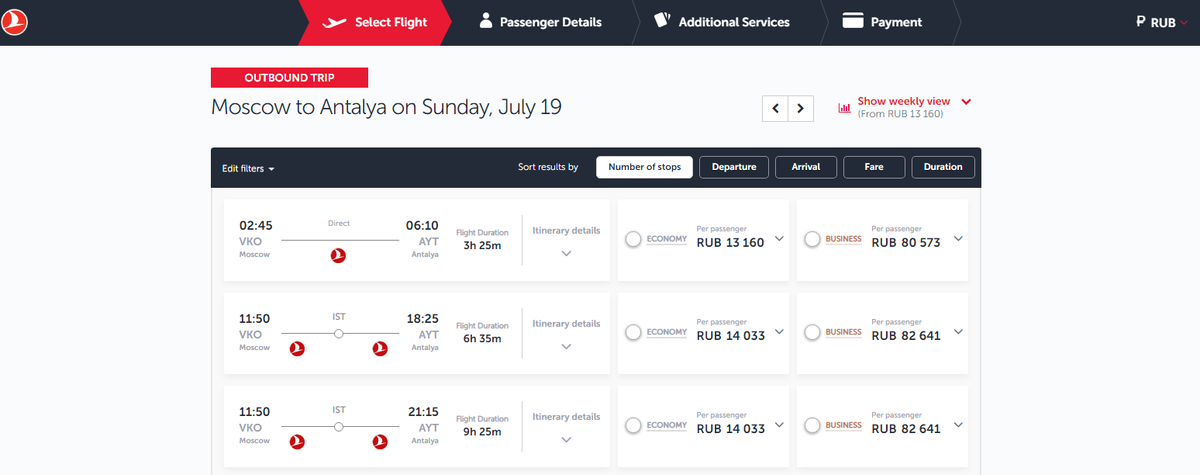Go to next day with right arrow
This screenshot has height=475, width=1200.
coord(801,108)
